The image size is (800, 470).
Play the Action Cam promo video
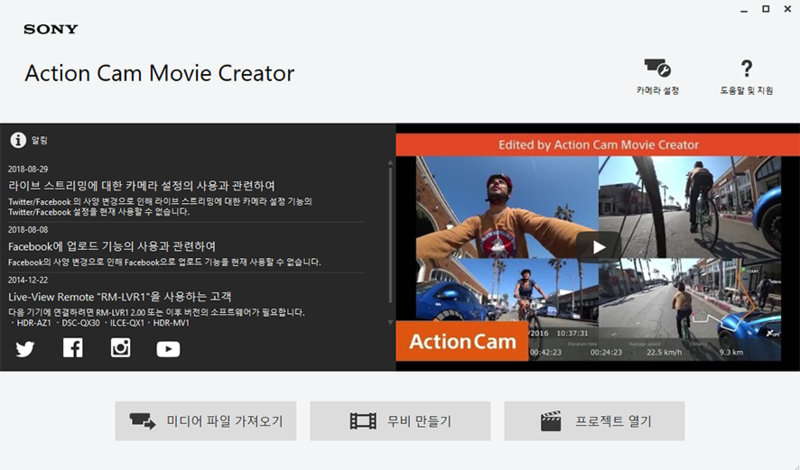[x=598, y=247]
